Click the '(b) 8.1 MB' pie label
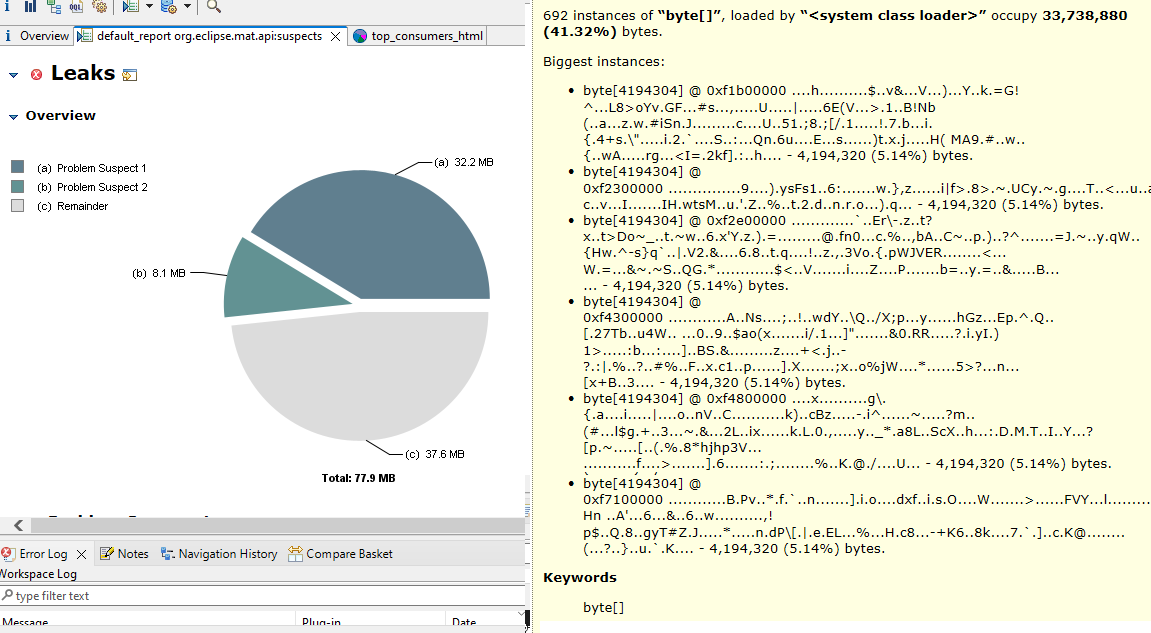 tap(159, 273)
